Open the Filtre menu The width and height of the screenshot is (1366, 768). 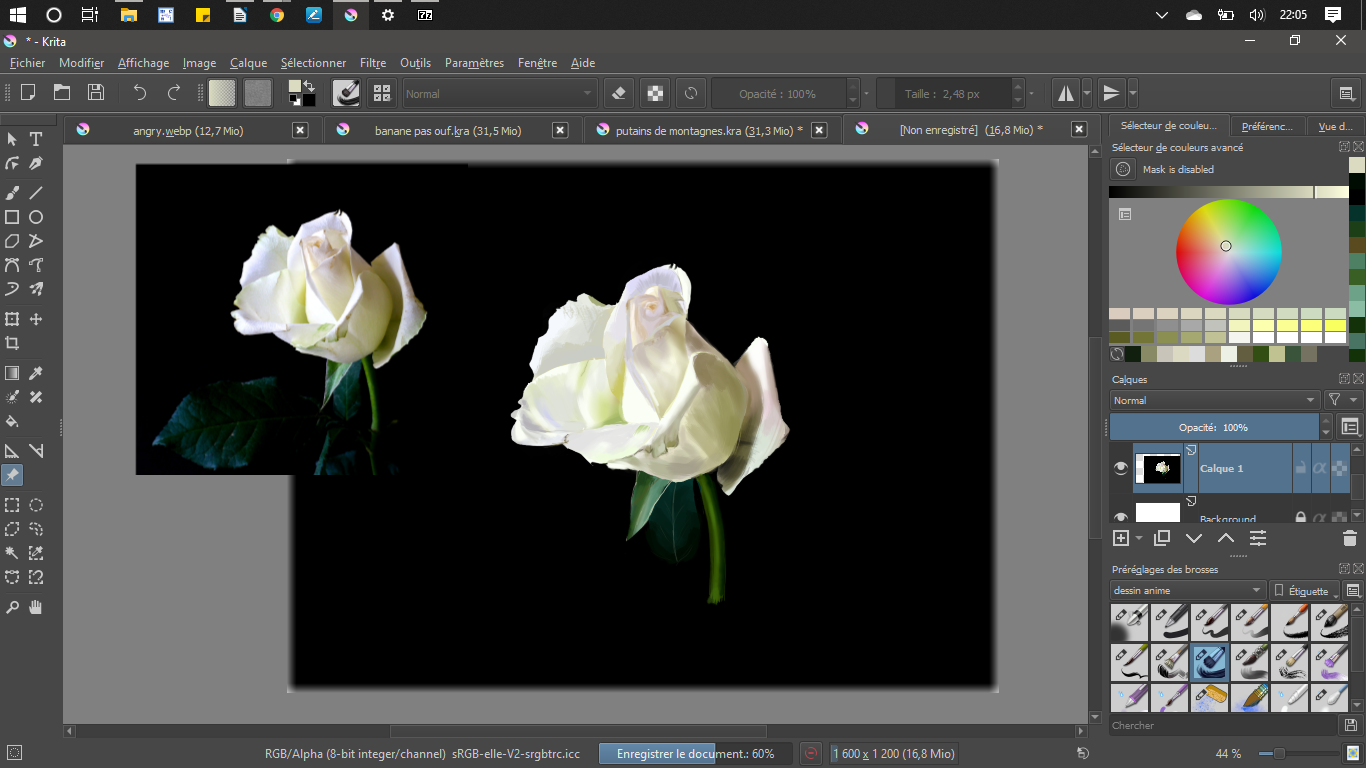[x=372, y=63]
